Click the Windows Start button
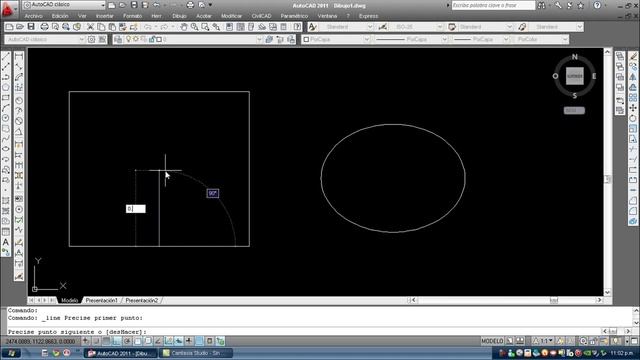640x360 pixels. 11,353
